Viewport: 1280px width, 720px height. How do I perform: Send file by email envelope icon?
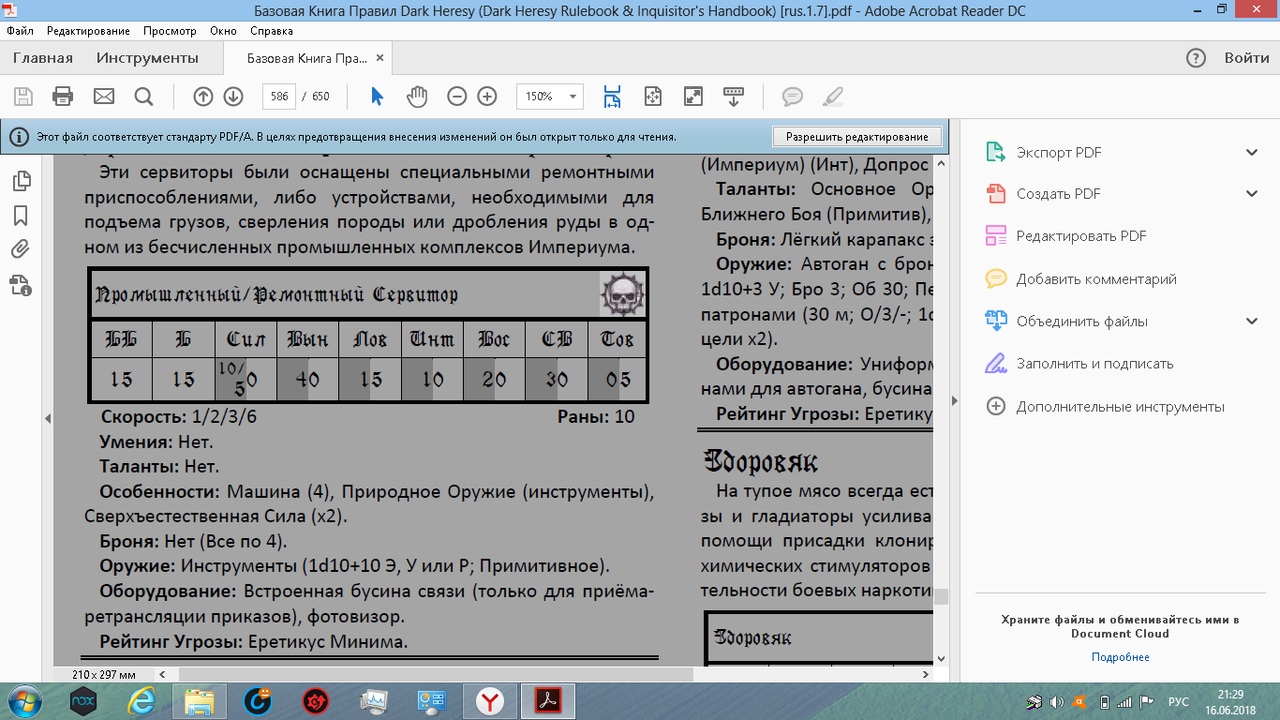click(104, 96)
